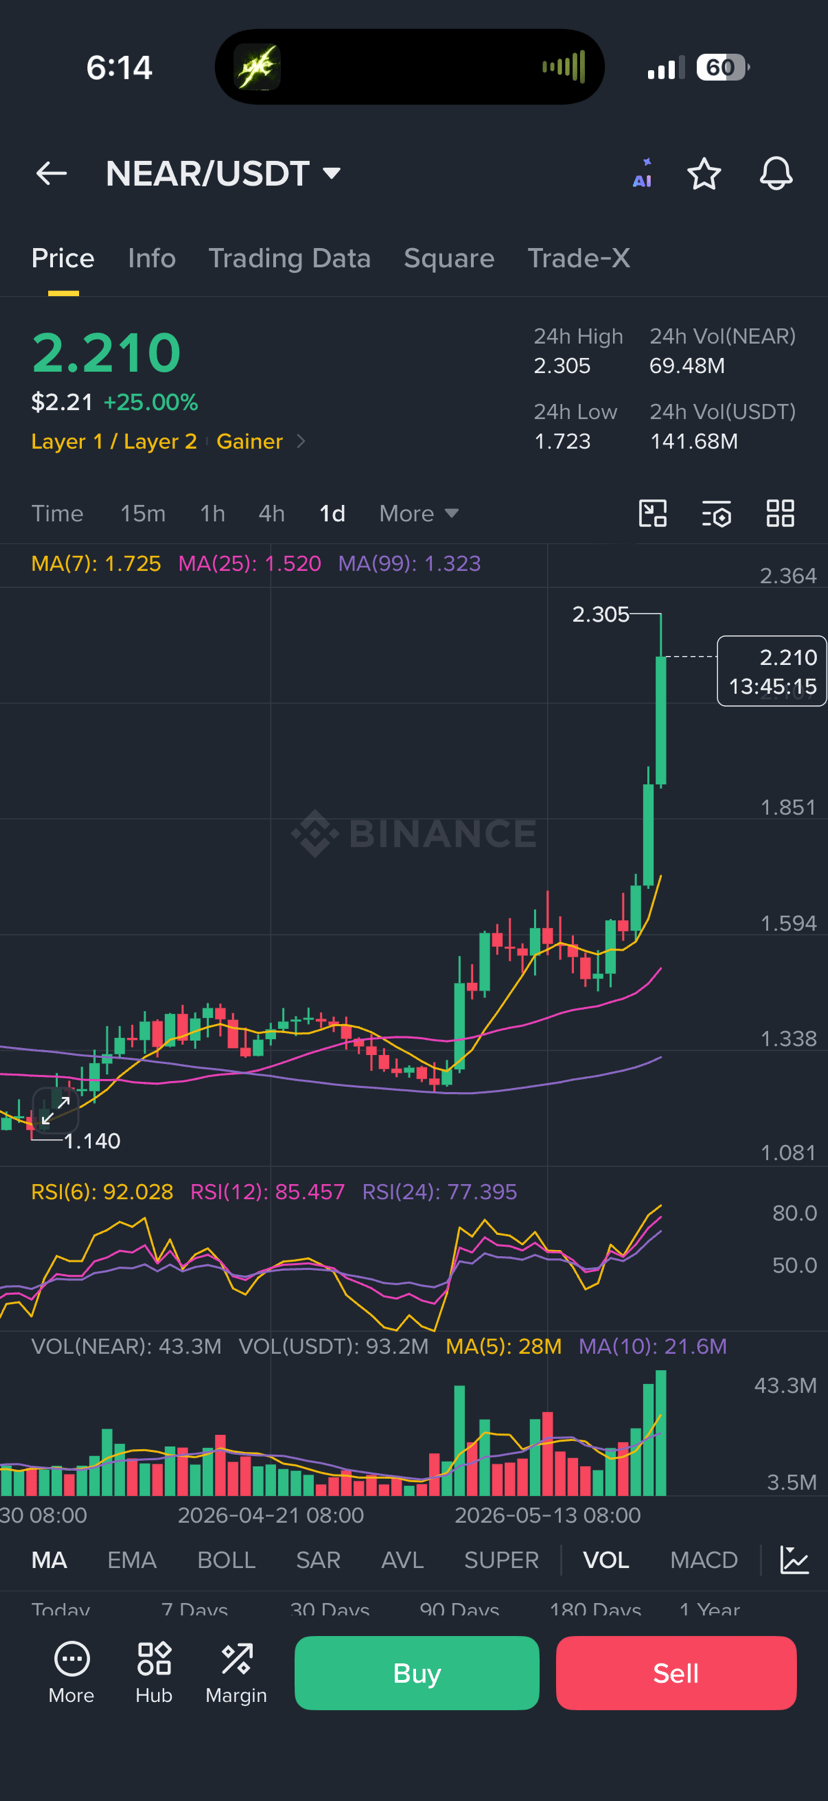Tap the 24h Vol(NEAR) 69.48M value
Screen dimensions: 828x1801
[687, 366]
